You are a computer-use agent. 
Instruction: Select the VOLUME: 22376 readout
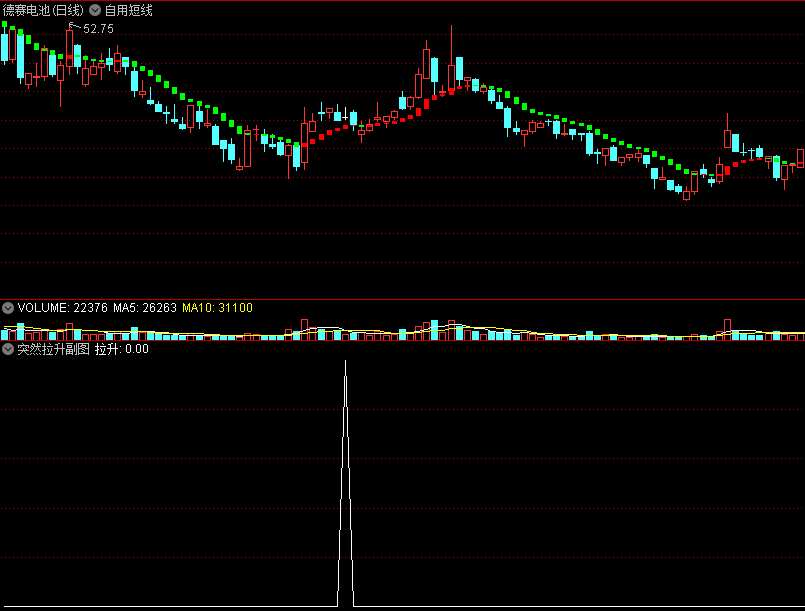tap(63, 308)
